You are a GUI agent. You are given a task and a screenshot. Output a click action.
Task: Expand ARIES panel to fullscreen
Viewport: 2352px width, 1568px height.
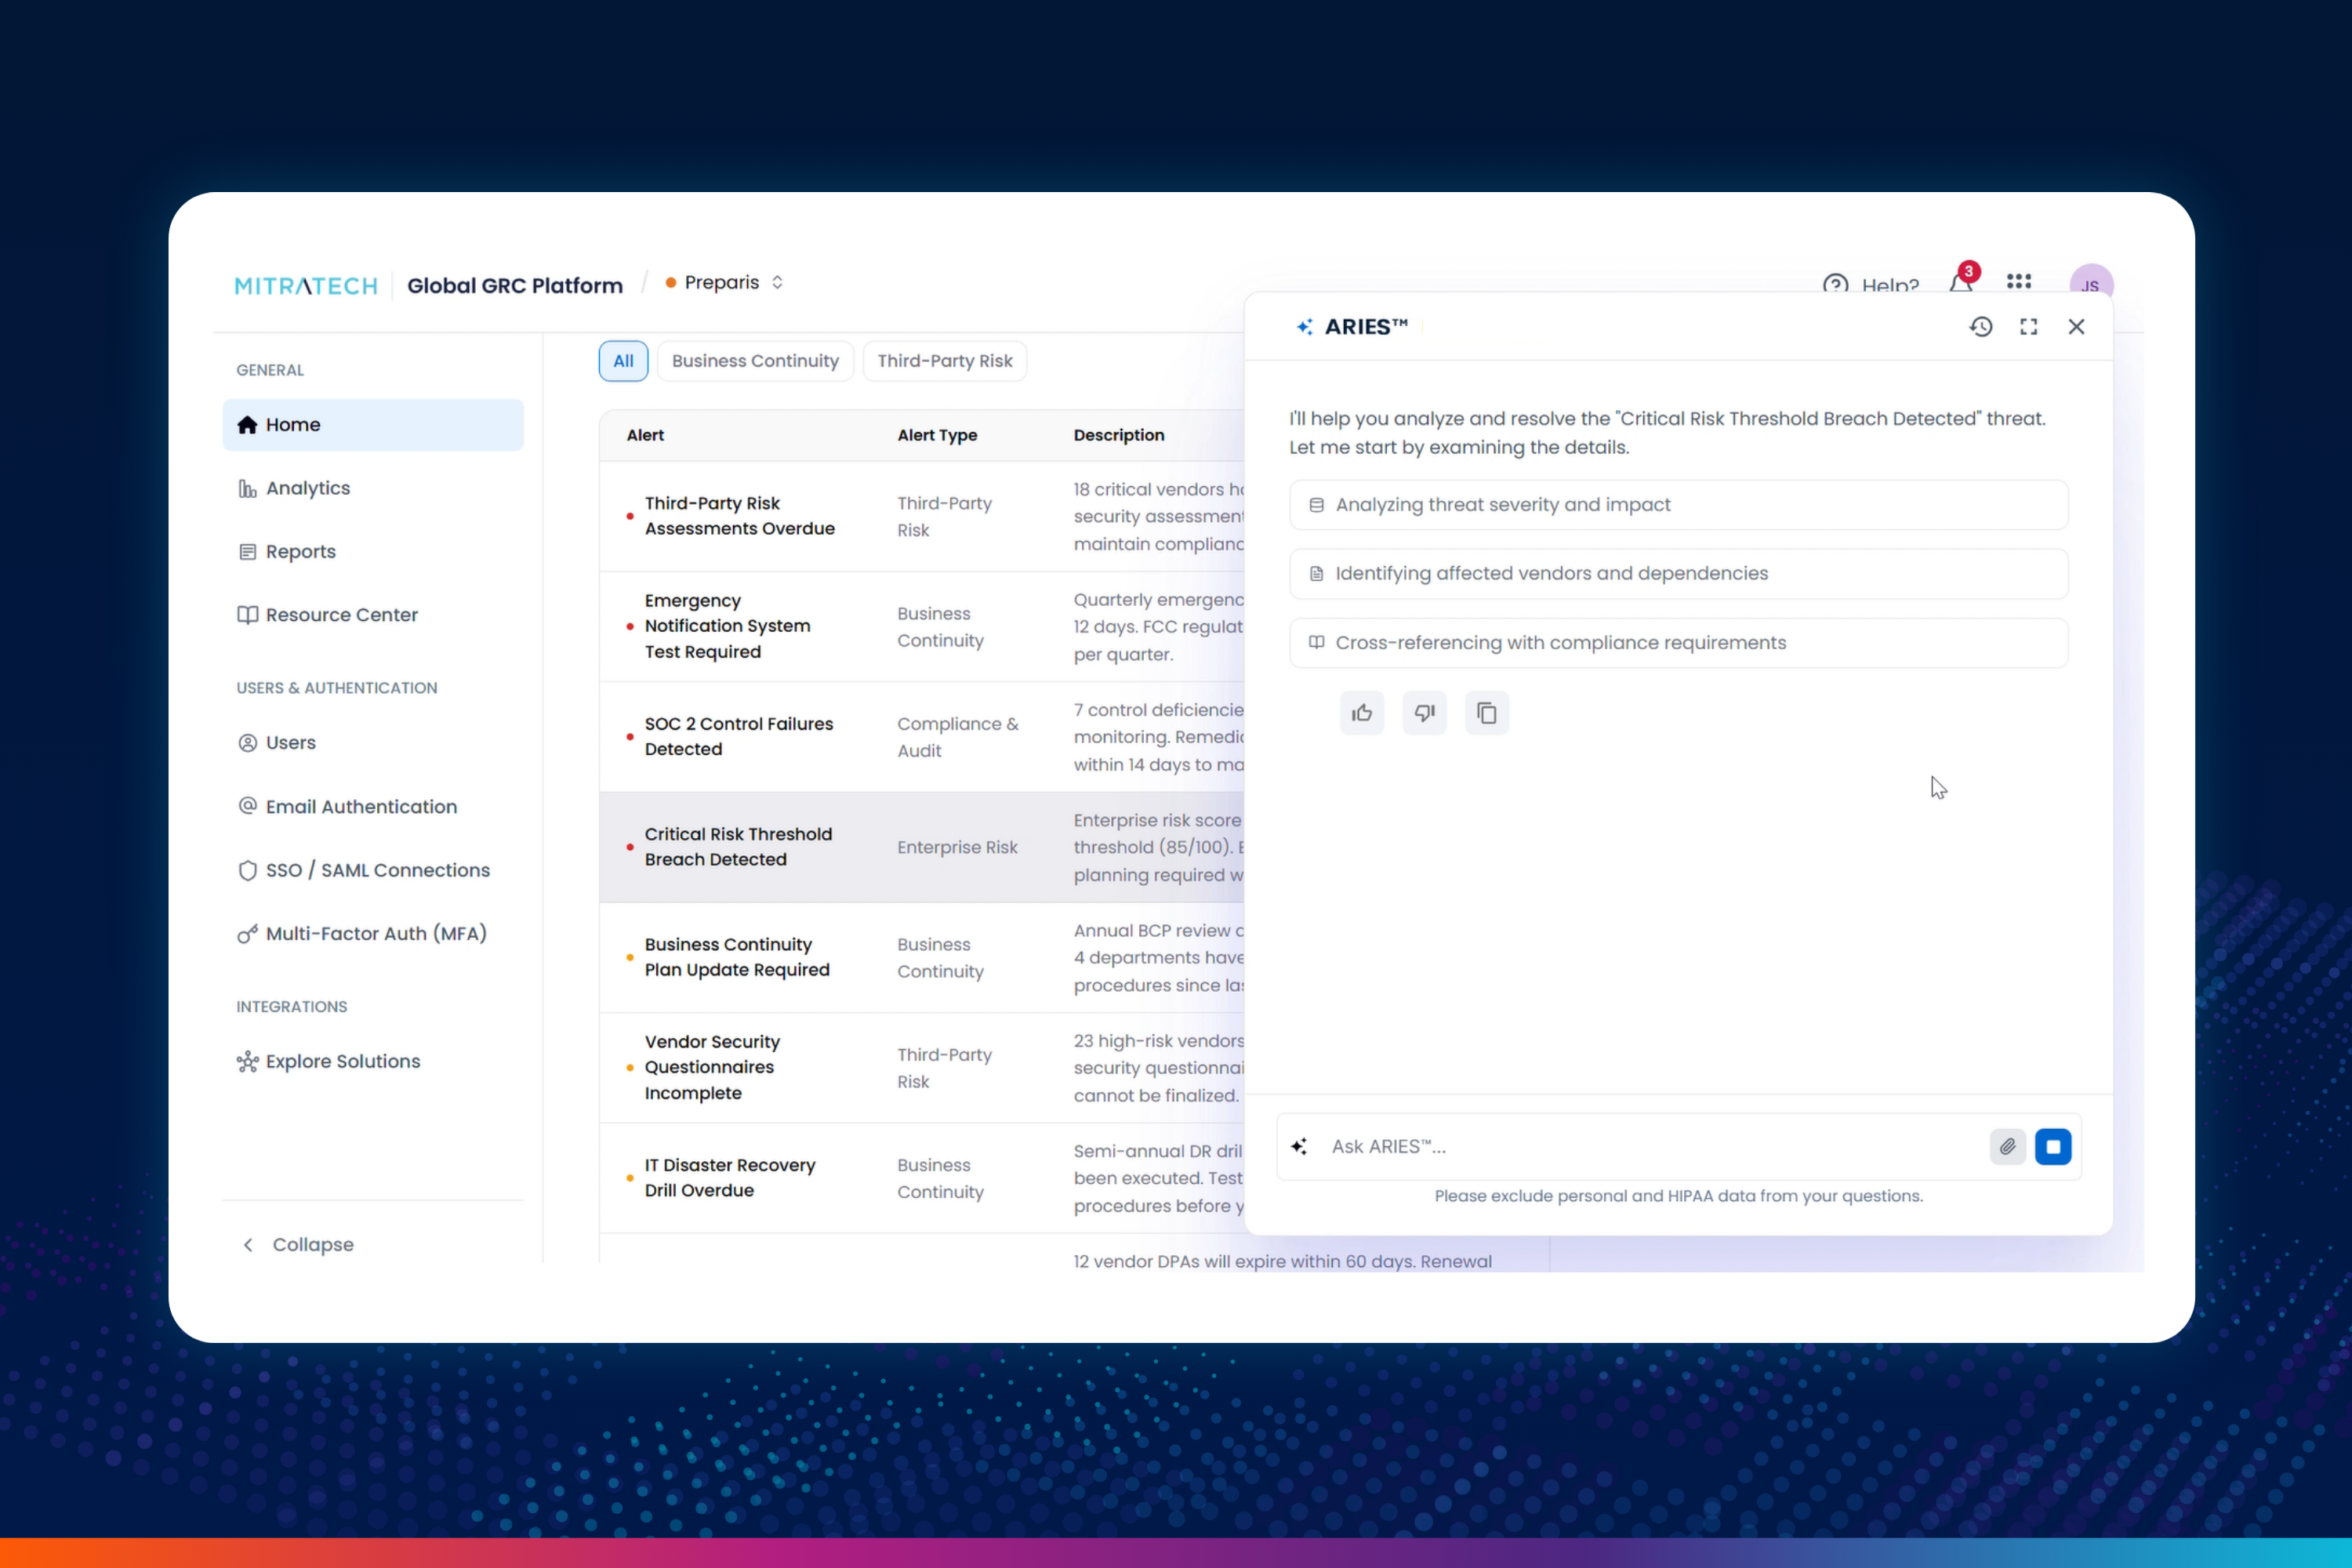[2028, 327]
